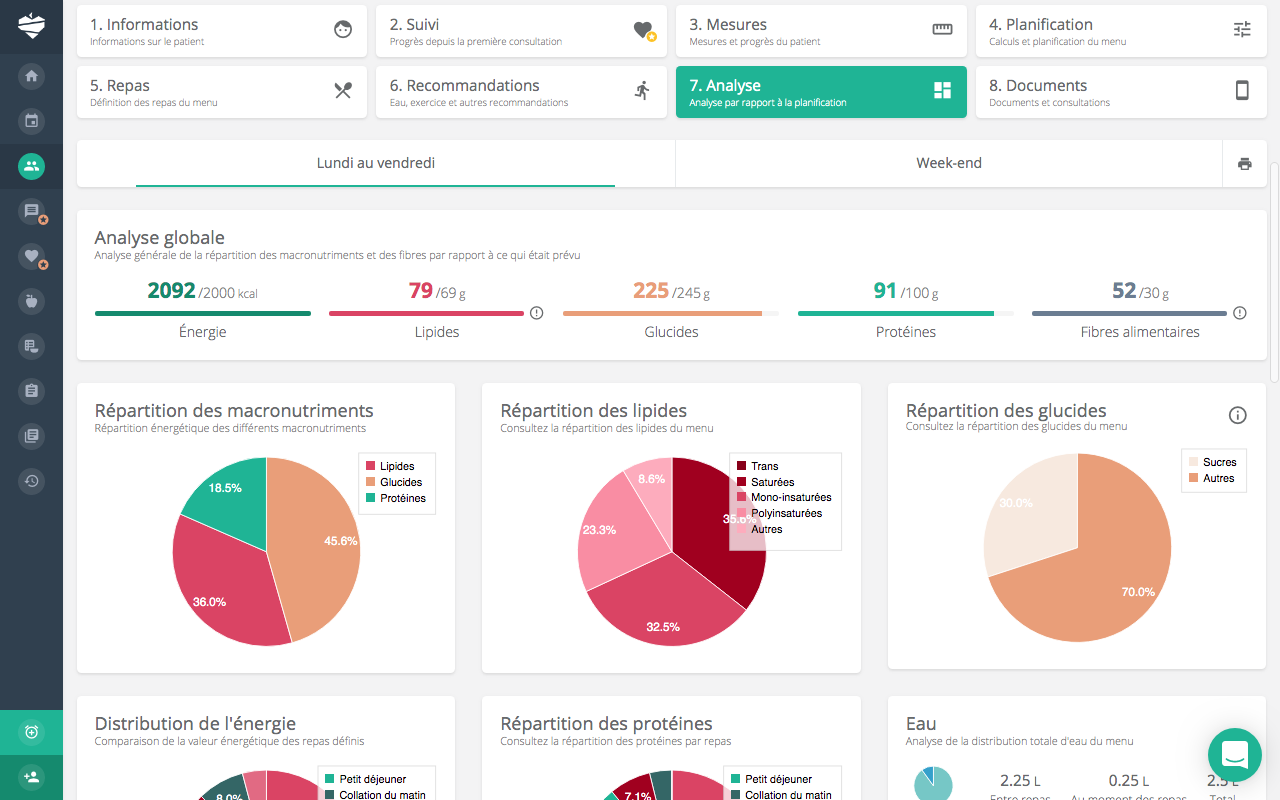
Task: Click the 70.0% Autres slice in glucides pie
Action: click(1100, 580)
